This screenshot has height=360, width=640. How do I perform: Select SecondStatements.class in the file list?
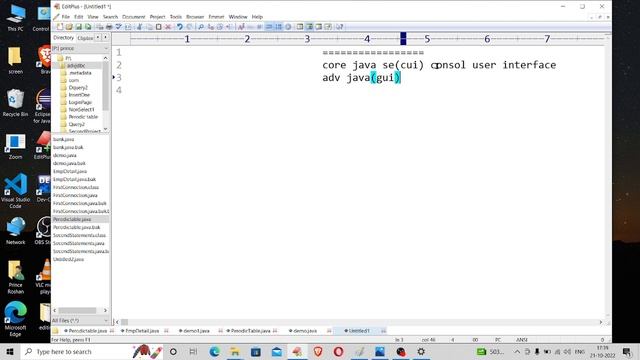[79, 236]
